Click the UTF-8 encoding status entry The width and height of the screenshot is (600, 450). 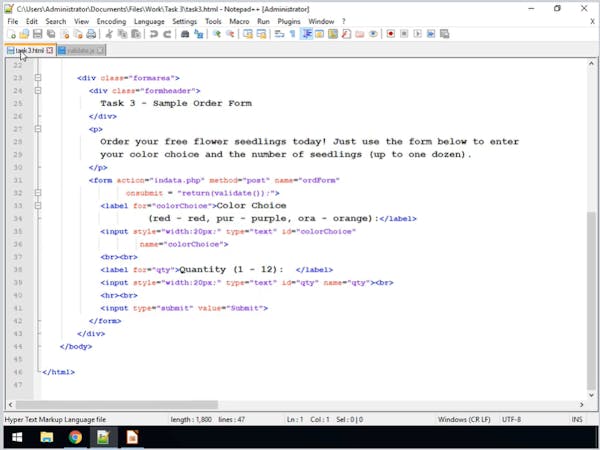click(x=511, y=420)
